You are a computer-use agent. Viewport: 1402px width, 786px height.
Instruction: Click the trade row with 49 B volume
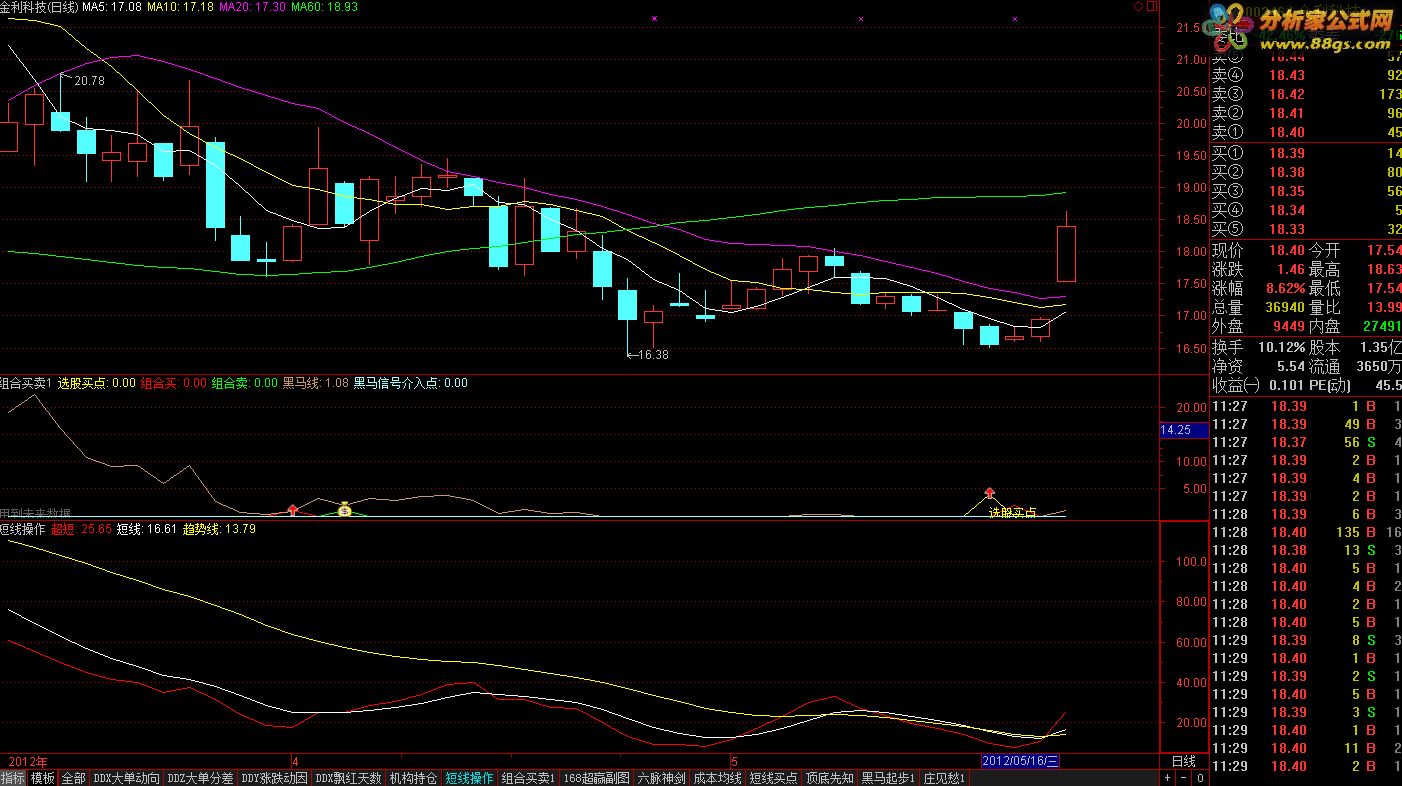click(1306, 424)
